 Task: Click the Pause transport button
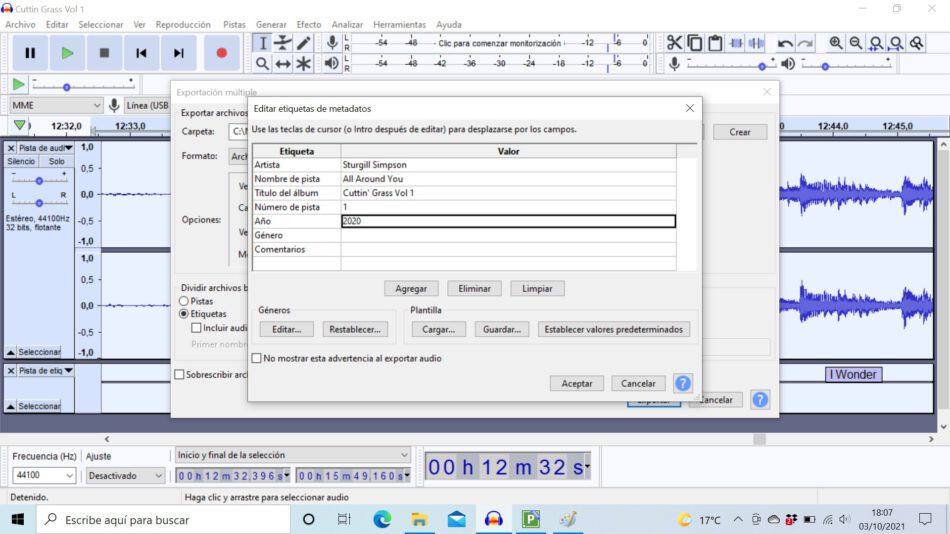30,53
